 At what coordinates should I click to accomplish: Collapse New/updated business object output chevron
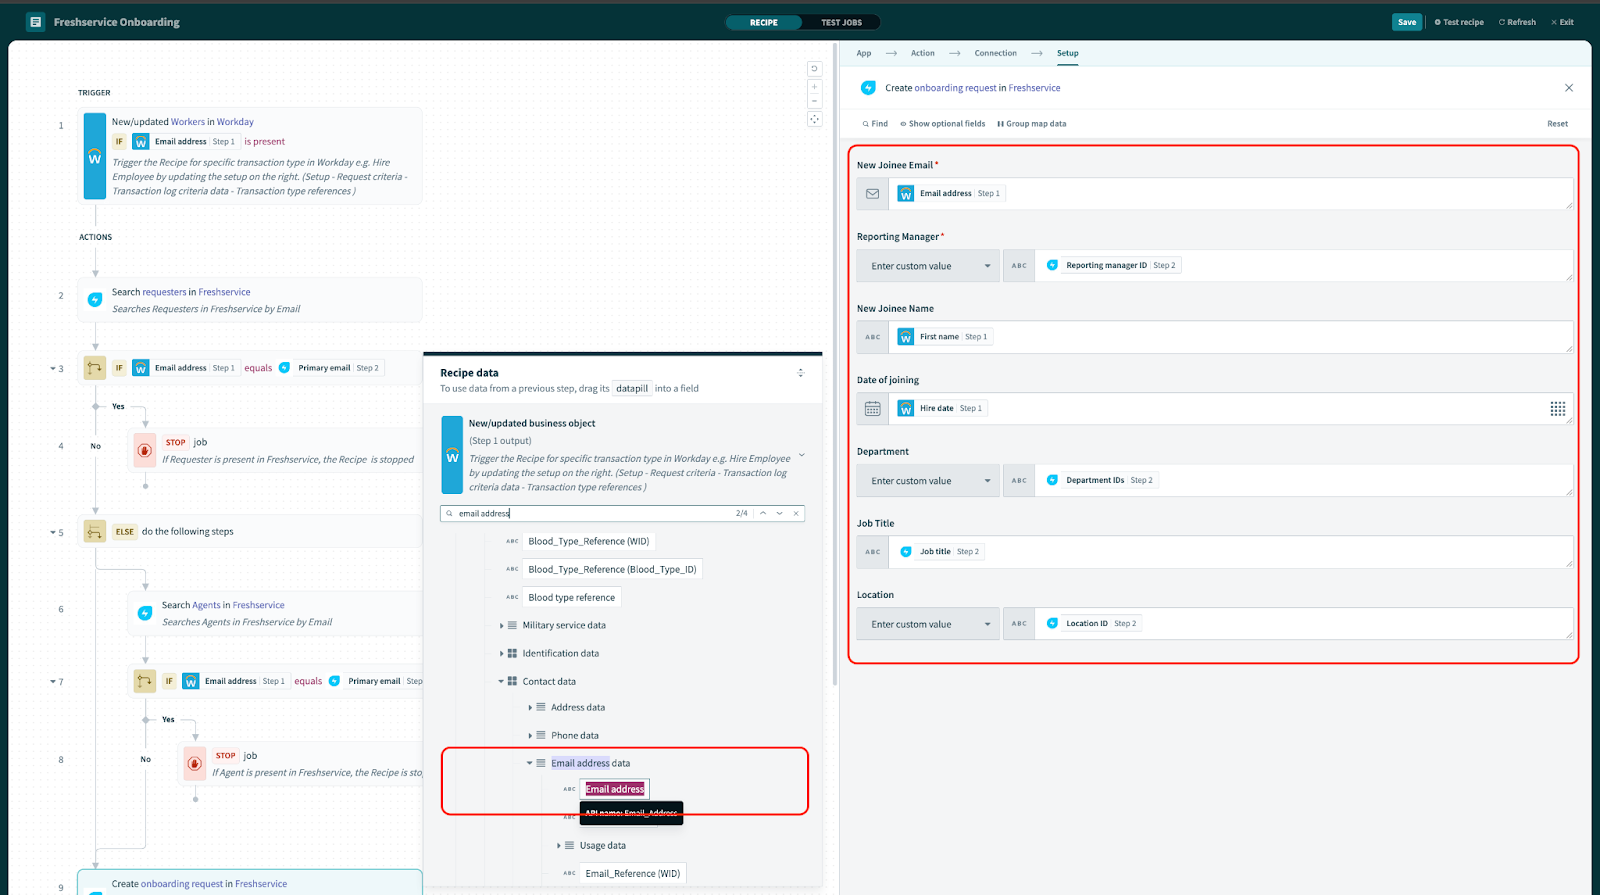pos(801,455)
